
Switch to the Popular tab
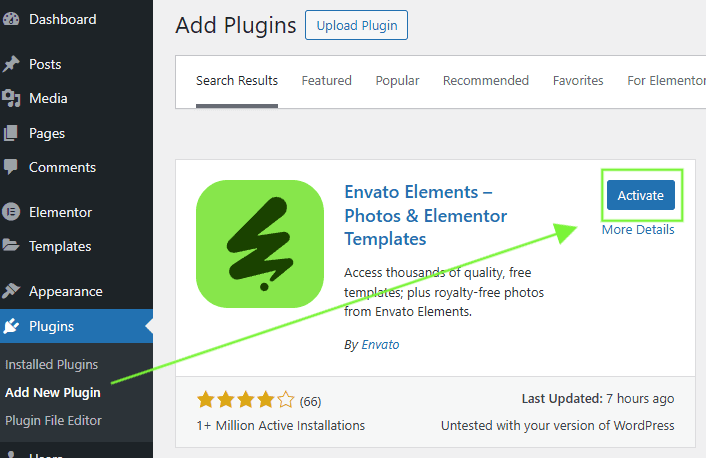coord(396,81)
